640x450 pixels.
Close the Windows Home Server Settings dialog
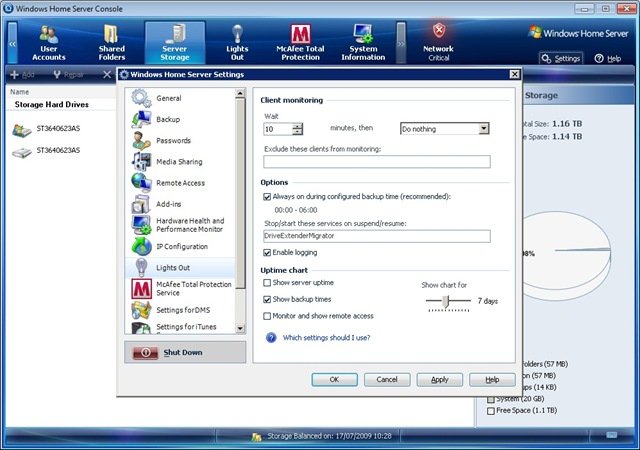[514, 74]
